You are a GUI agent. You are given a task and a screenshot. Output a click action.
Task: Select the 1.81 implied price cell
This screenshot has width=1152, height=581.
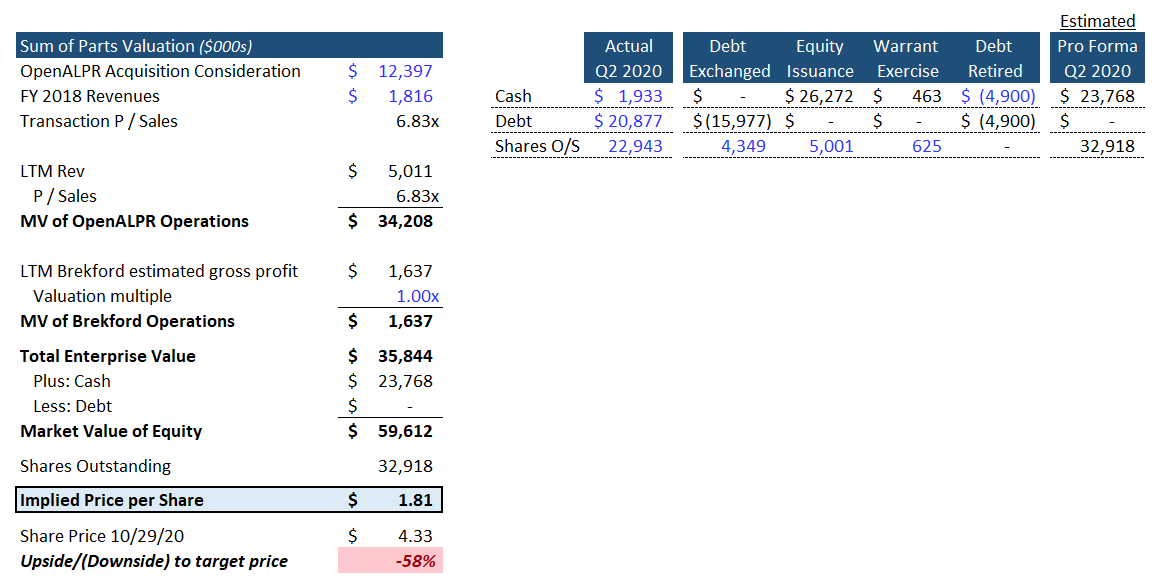point(416,500)
